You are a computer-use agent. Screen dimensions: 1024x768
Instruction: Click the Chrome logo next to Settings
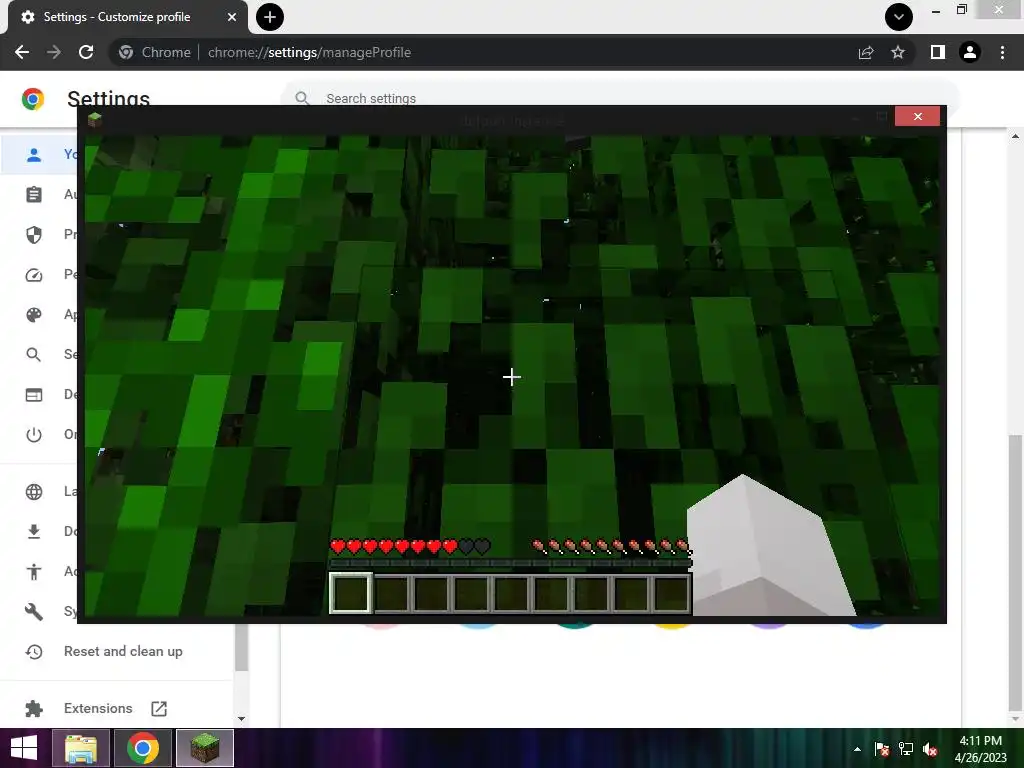tap(33, 99)
